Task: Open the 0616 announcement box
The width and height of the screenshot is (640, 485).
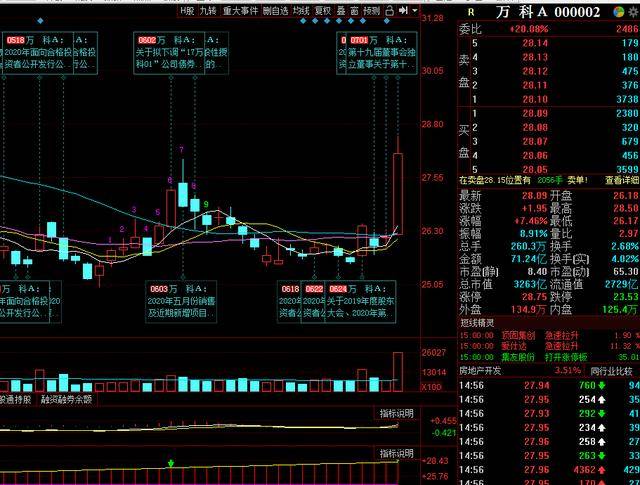Action: click(289, 301)
